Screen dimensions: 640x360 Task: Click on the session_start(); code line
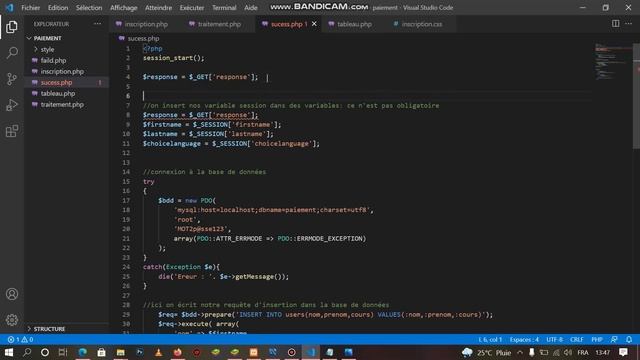click(173, 58)
